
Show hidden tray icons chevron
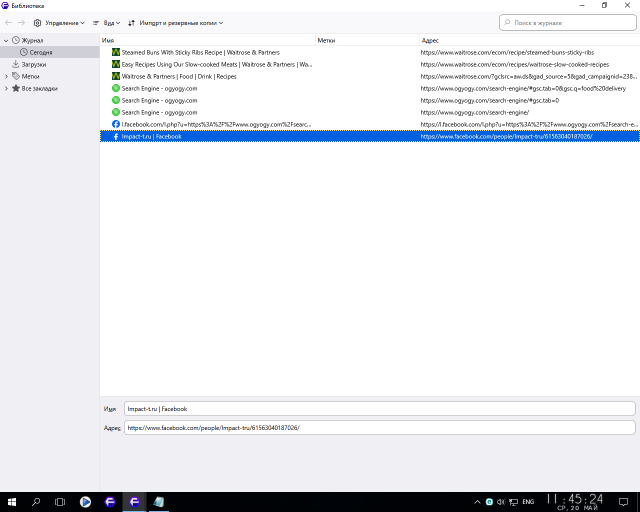point(477,502)
